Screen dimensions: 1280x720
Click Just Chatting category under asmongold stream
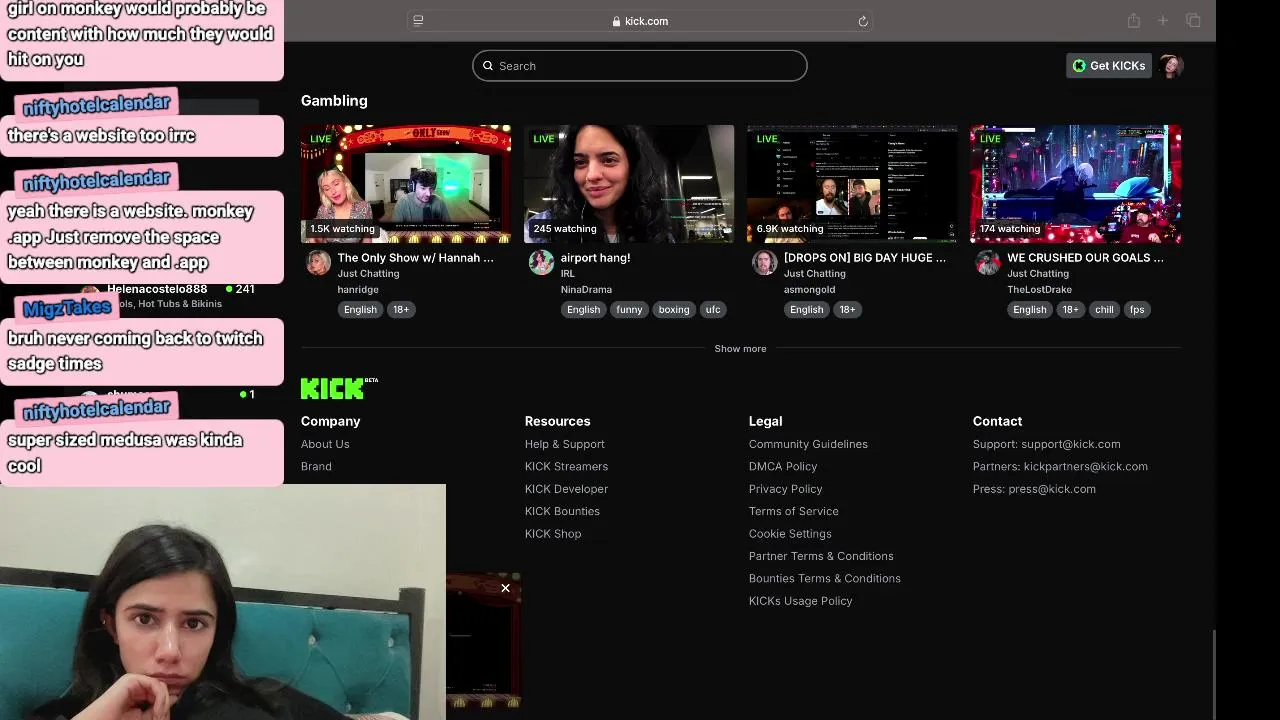[814, 274]
